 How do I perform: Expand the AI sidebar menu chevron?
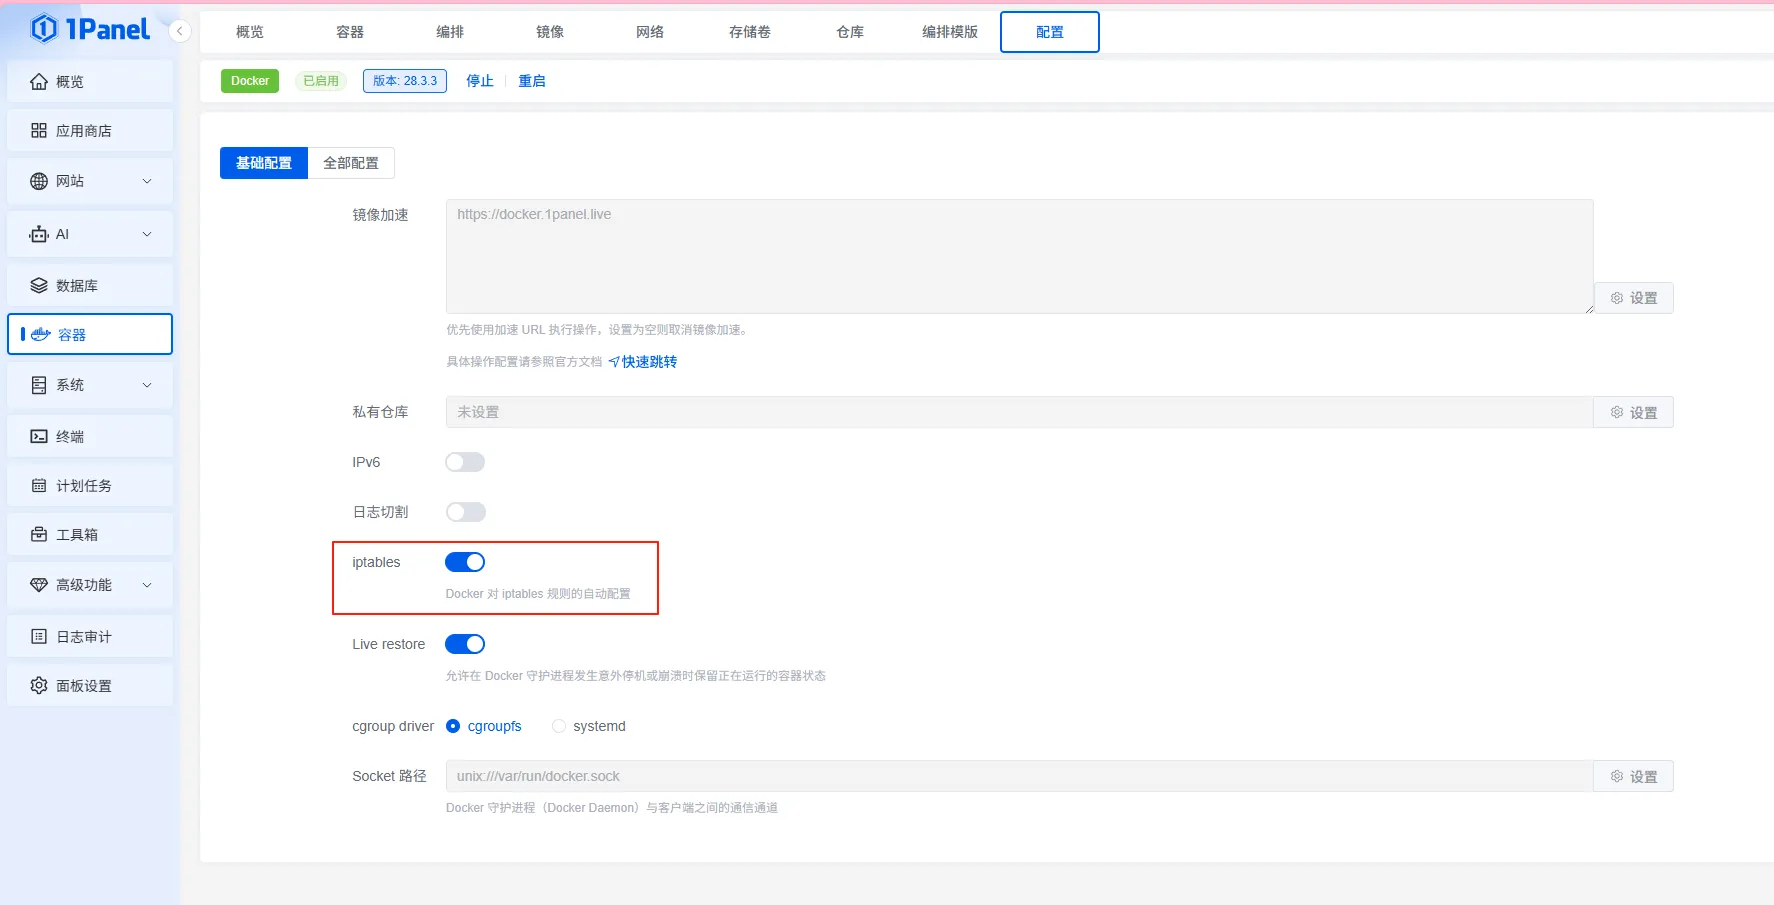[x=147, y=234]
